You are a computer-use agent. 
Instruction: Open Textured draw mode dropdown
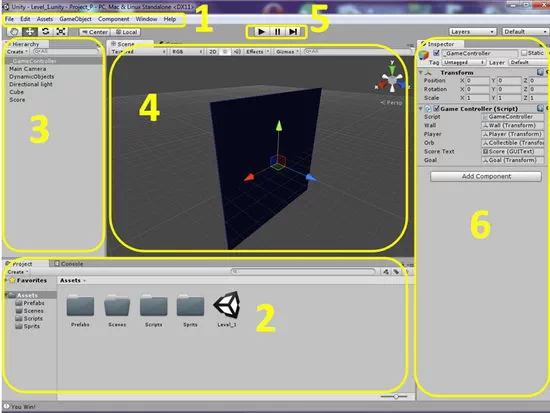[x=139, y=52]
